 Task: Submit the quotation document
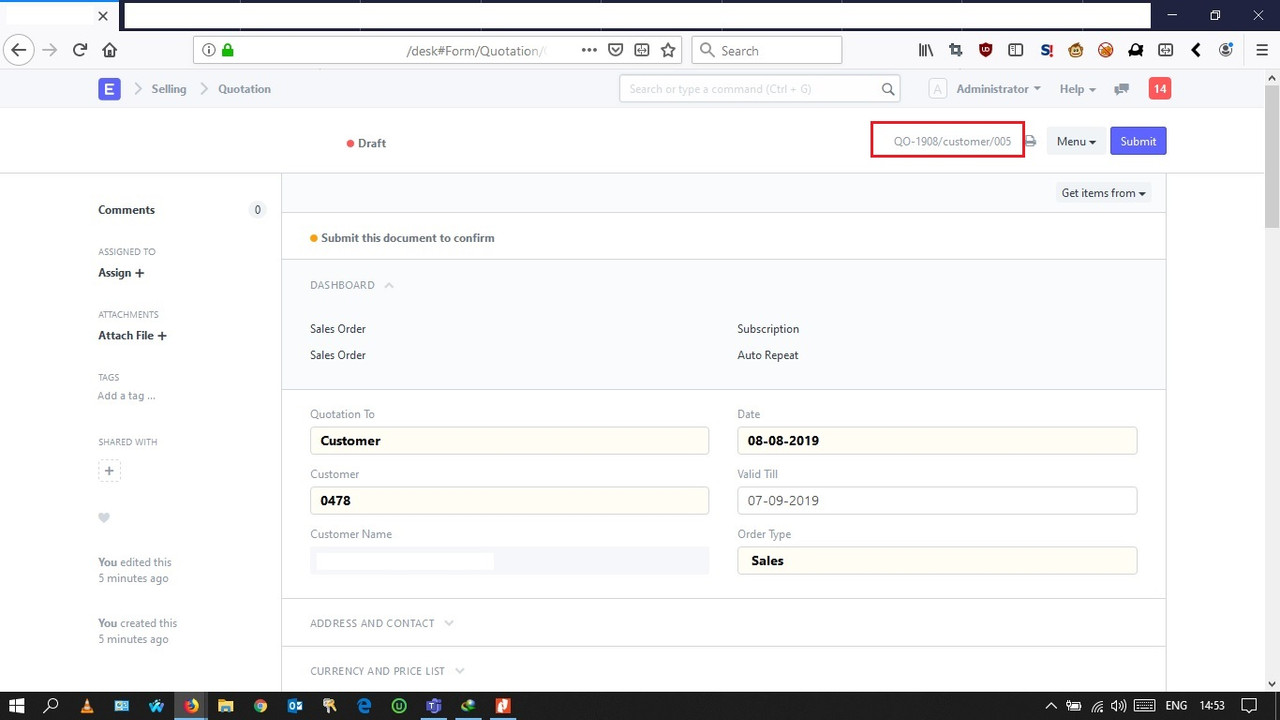click(x=1138, y=141)
